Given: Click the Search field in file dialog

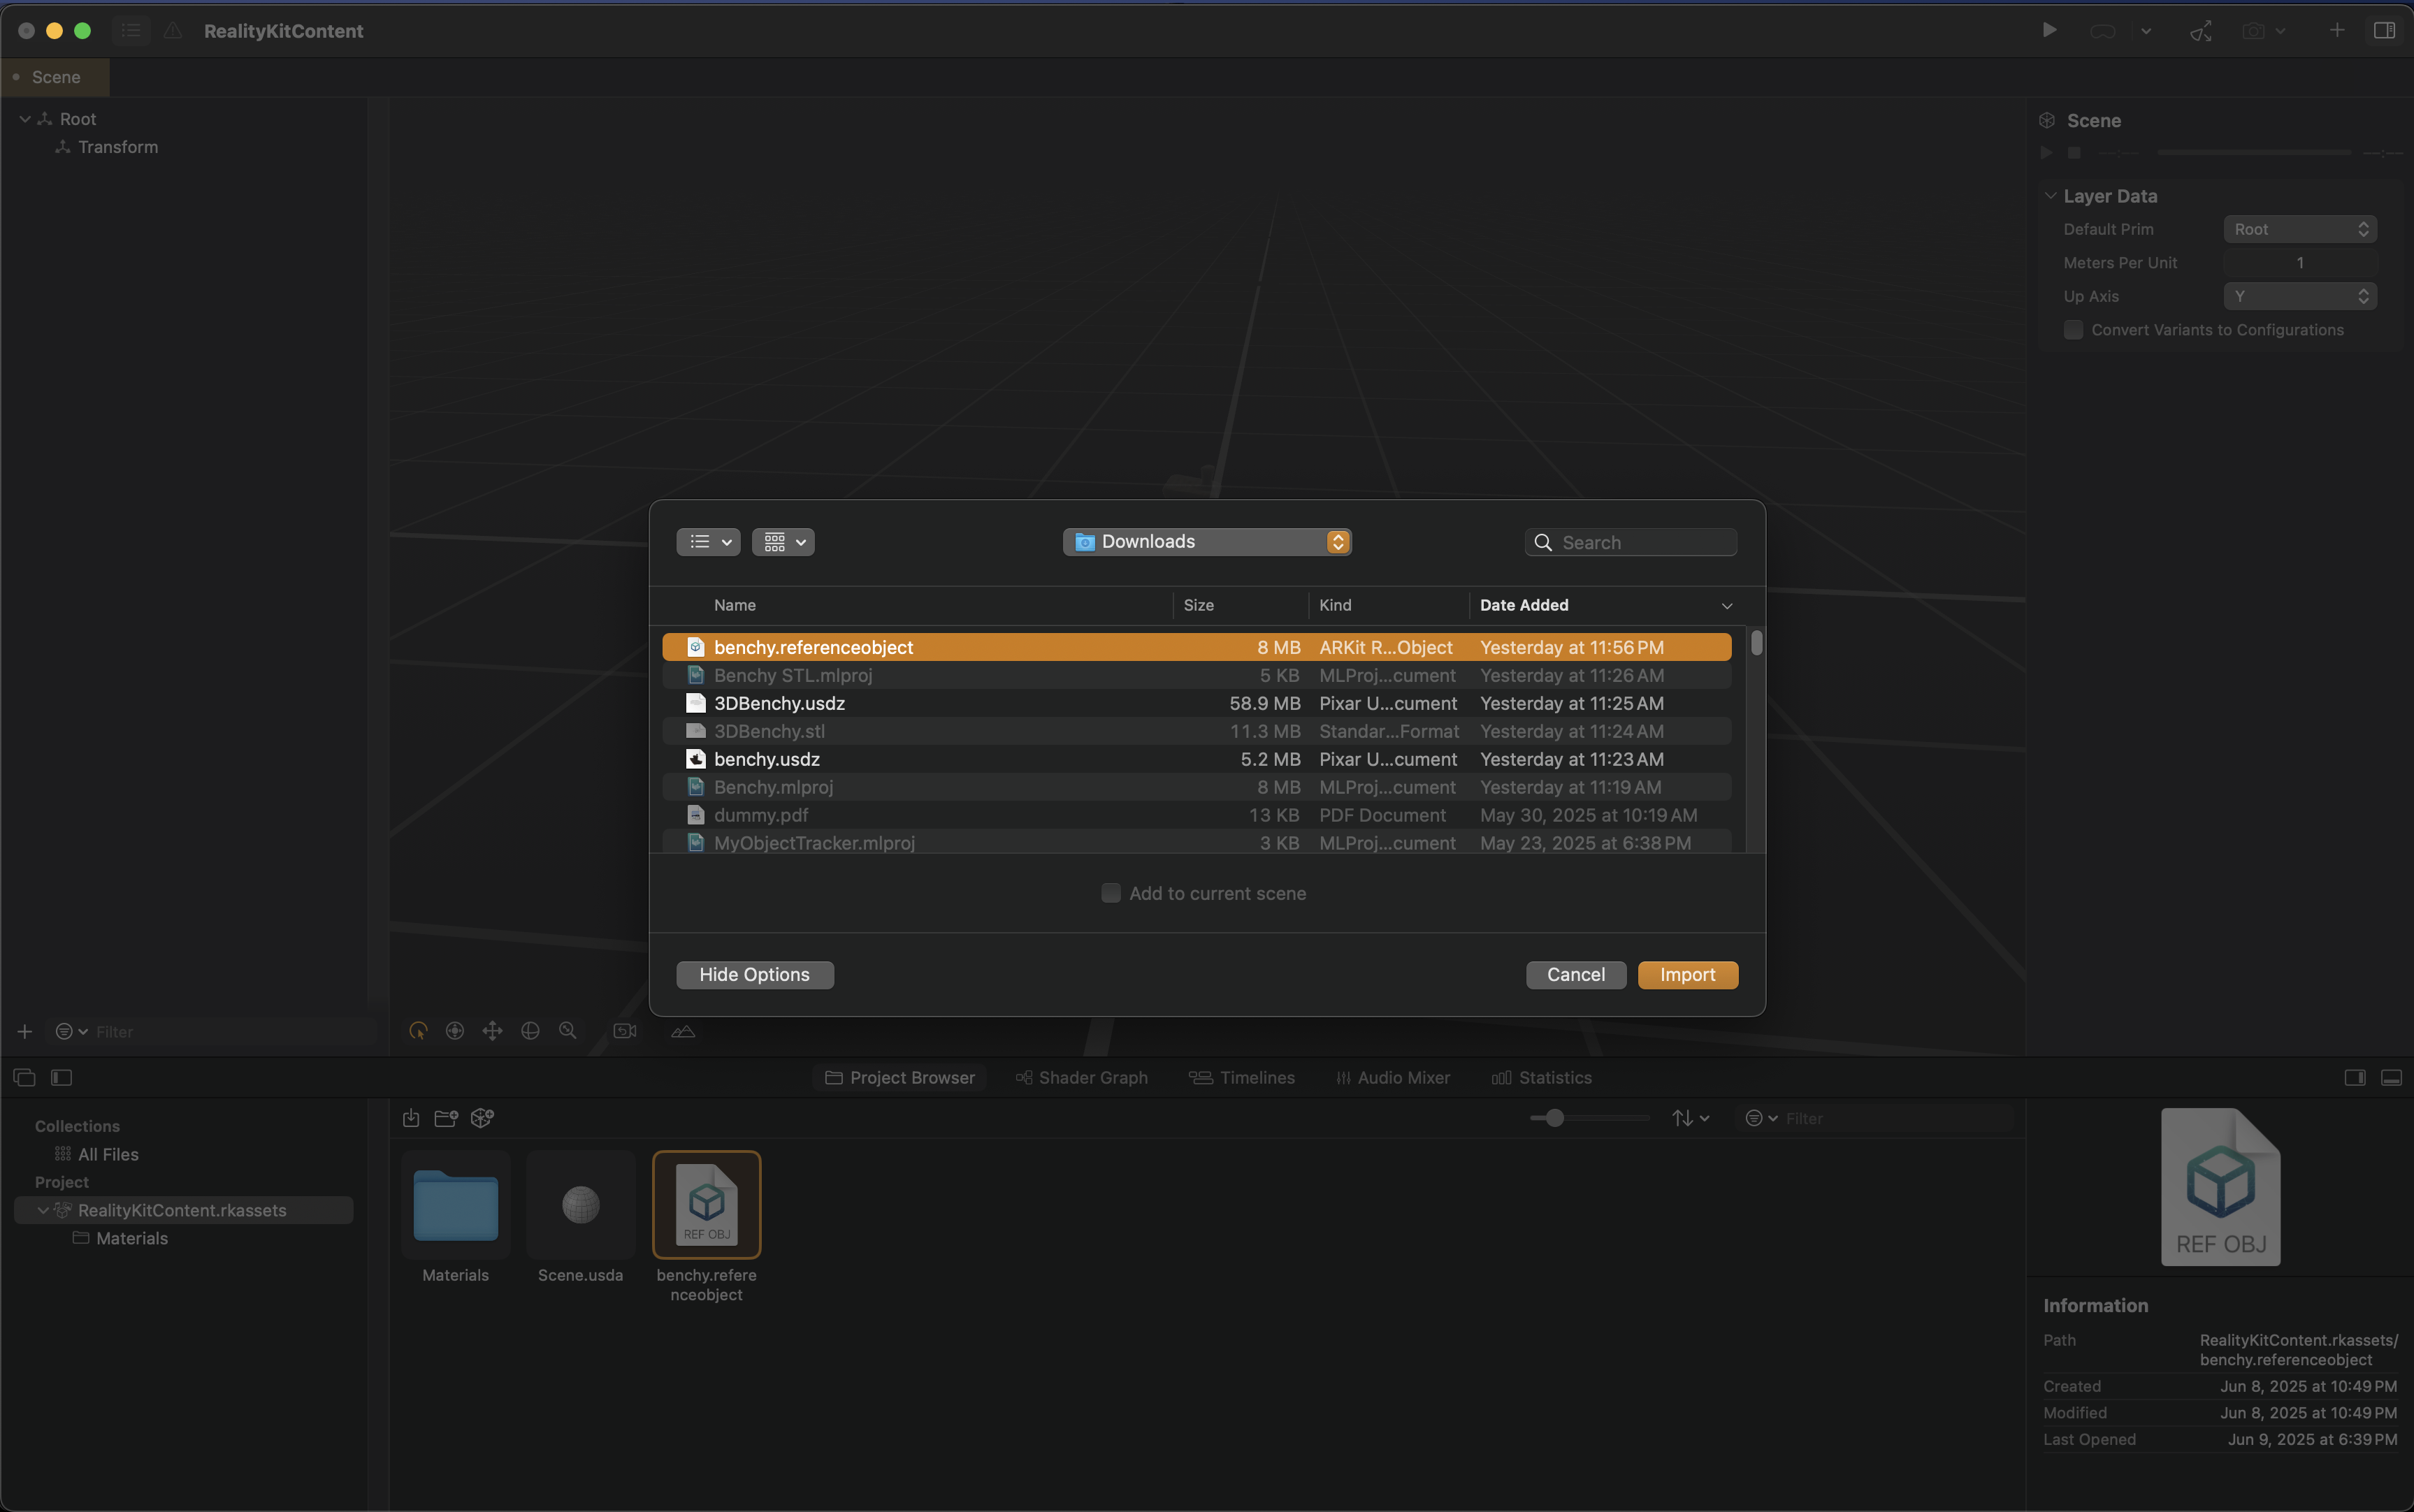Looking at the screenshot, I should coord(1640,542).
